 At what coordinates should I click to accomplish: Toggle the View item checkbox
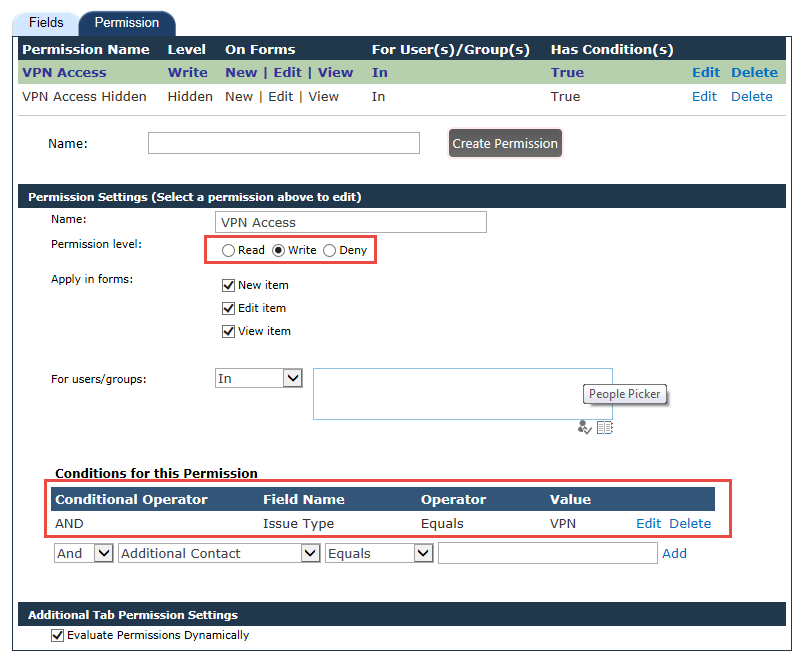(x=228, y=331)
